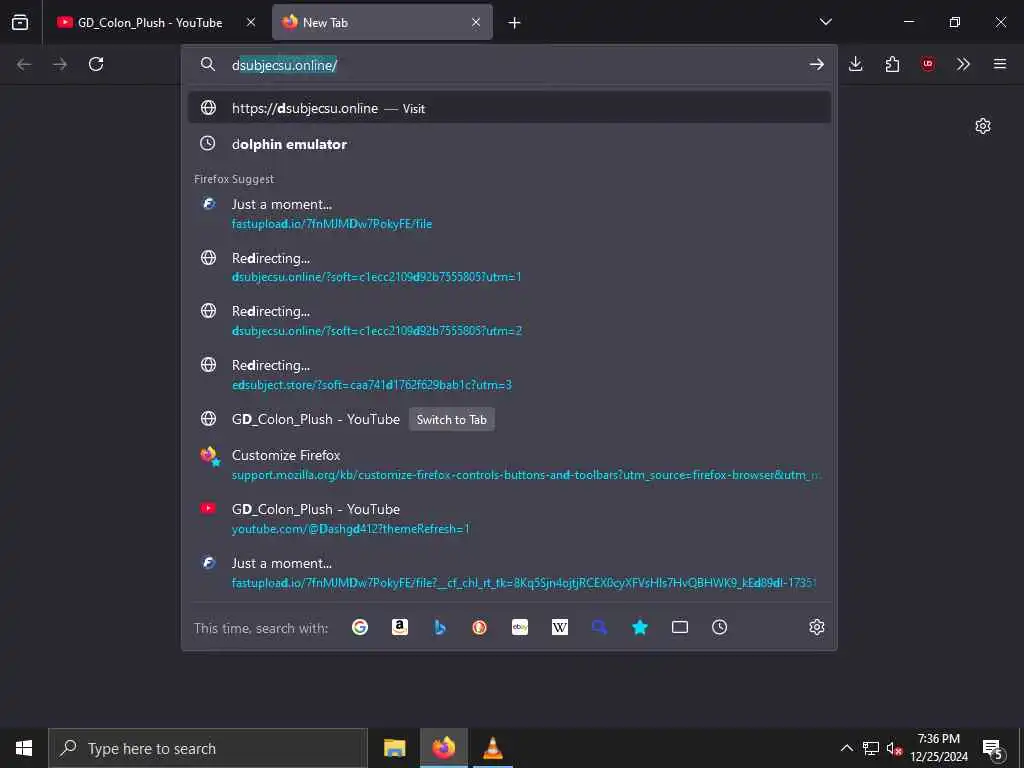Open the Windows Start menu
Image resolution: width=1024 pixels, height=768 pixels.
click(24, 748)
